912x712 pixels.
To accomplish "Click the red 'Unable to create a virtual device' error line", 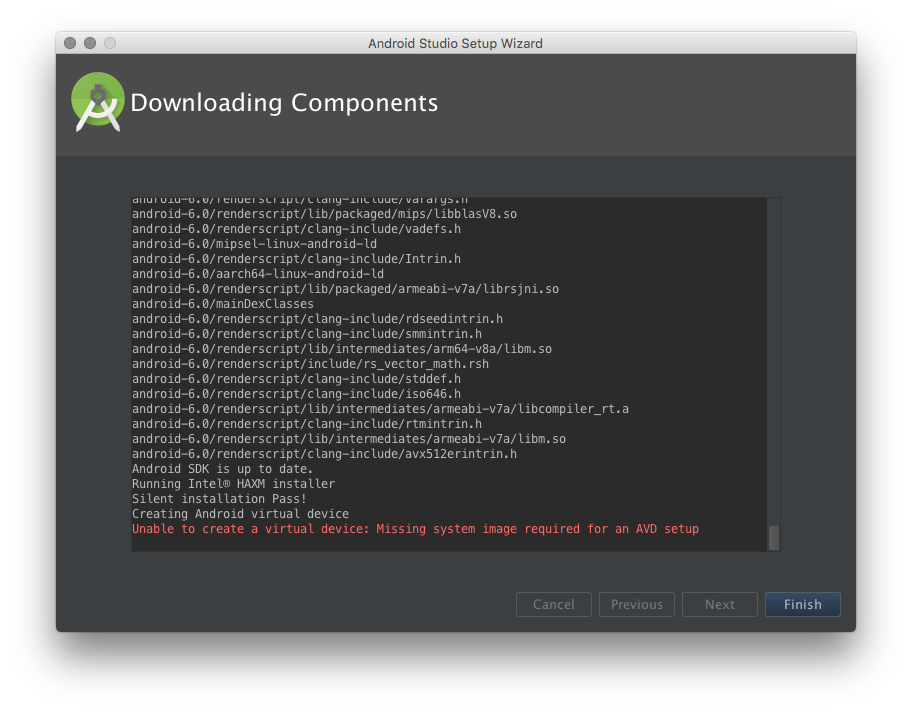I will (415, 529).
